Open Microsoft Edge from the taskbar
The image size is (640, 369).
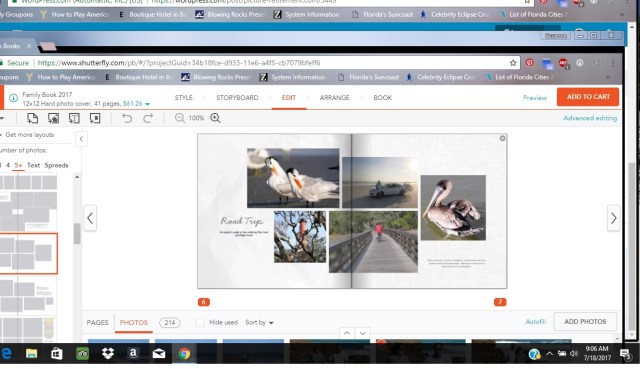[6, 353]
